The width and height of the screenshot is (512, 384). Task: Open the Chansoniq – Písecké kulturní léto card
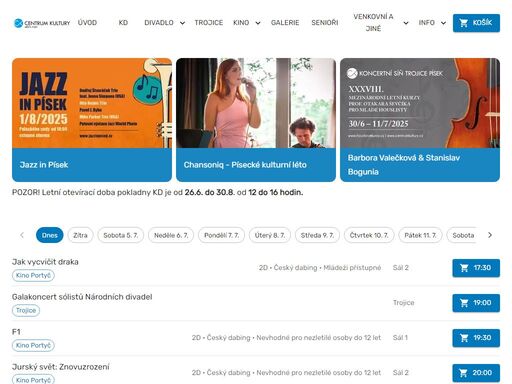[256, 120]
